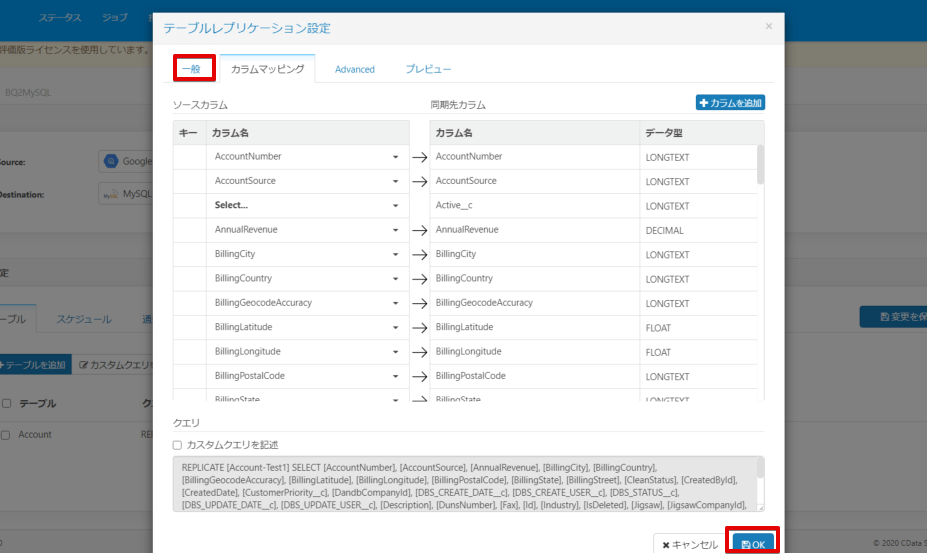Switch to the 一般 tab
The height and width of the screenshot is (557, 927).
191,69
